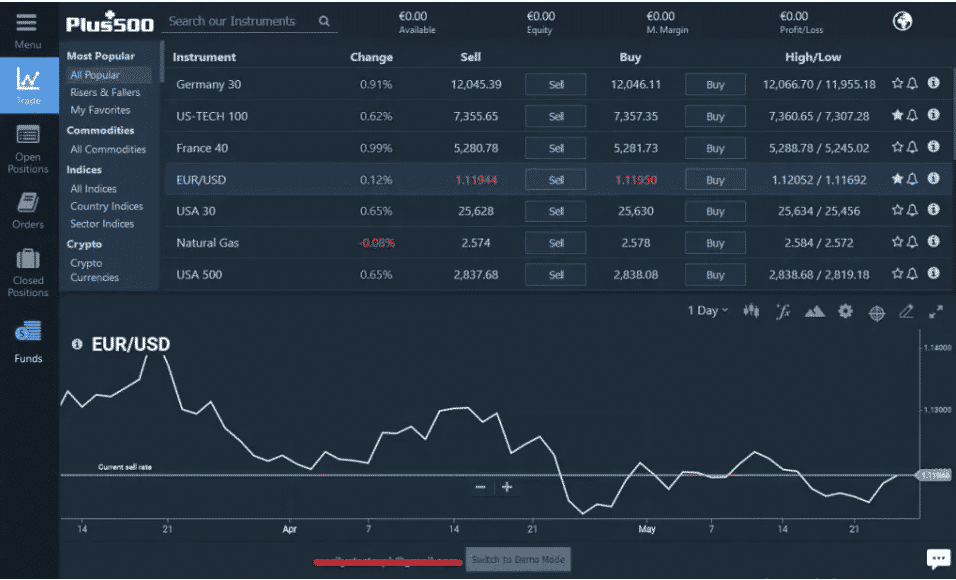This screenshot has width=956, height=580.
Task: Enable price alert bell for France 40
Action: [913, 148]
